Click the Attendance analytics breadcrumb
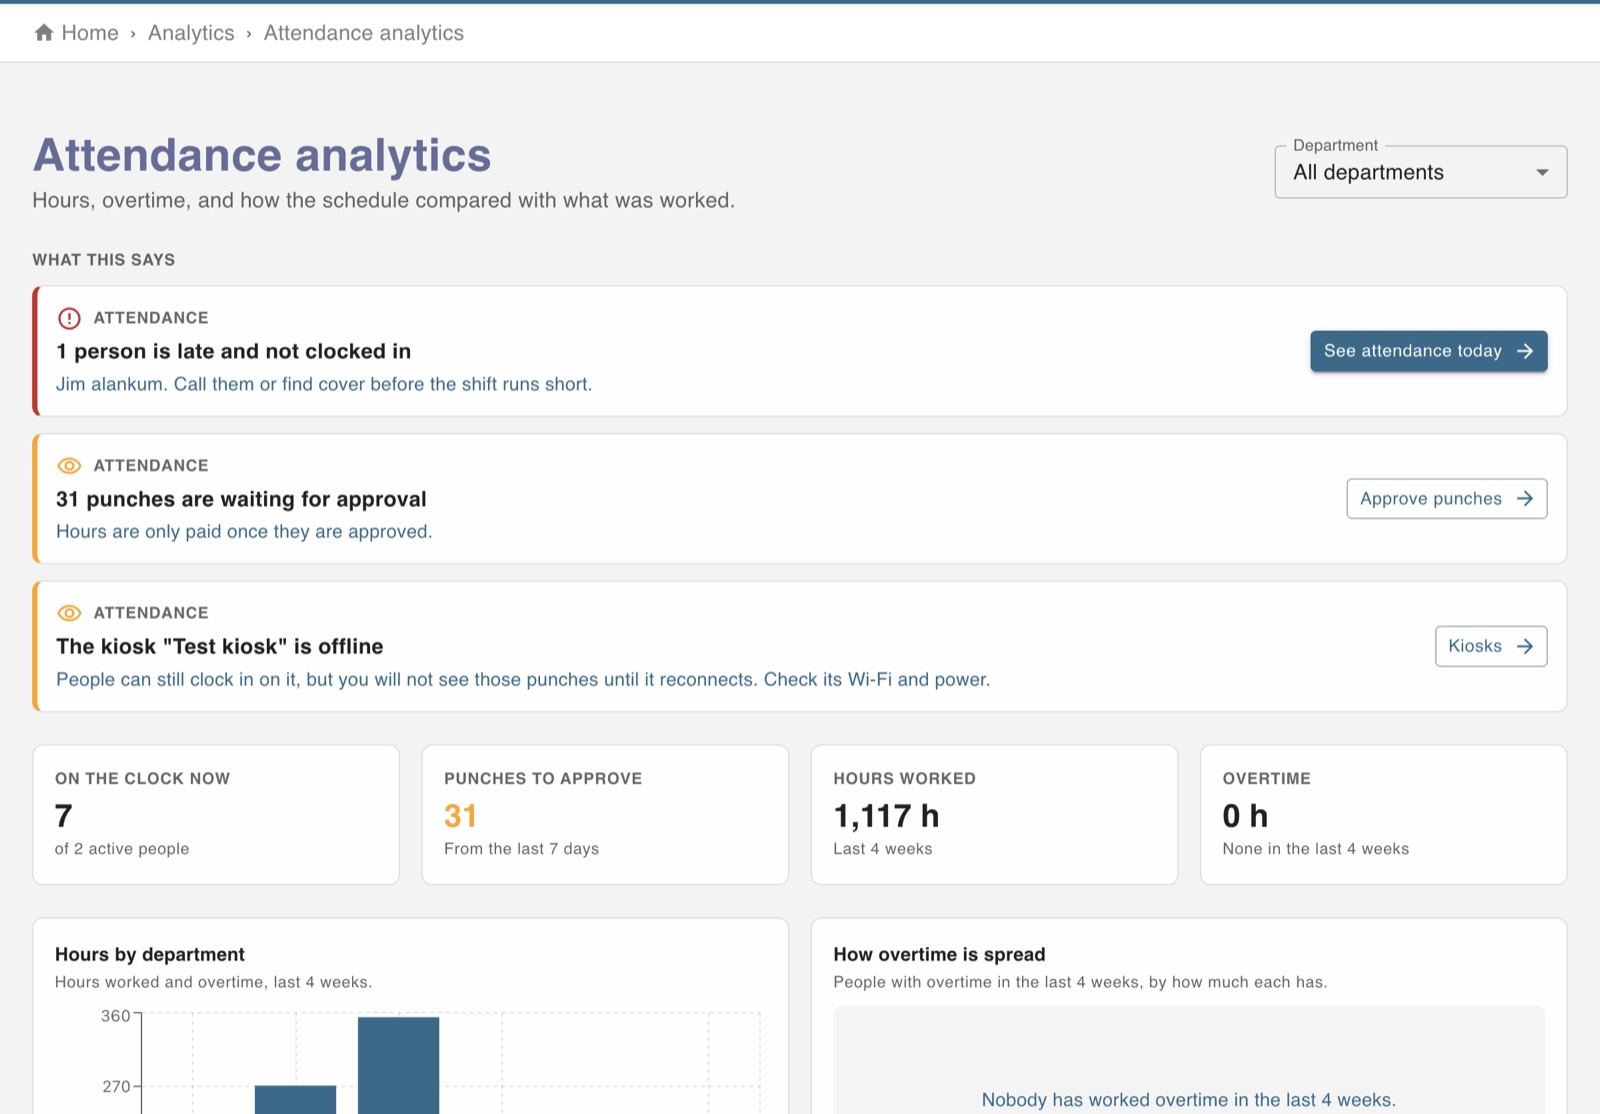Image resolution: width=1600 pixels, height=1114 pixels. 364,33
